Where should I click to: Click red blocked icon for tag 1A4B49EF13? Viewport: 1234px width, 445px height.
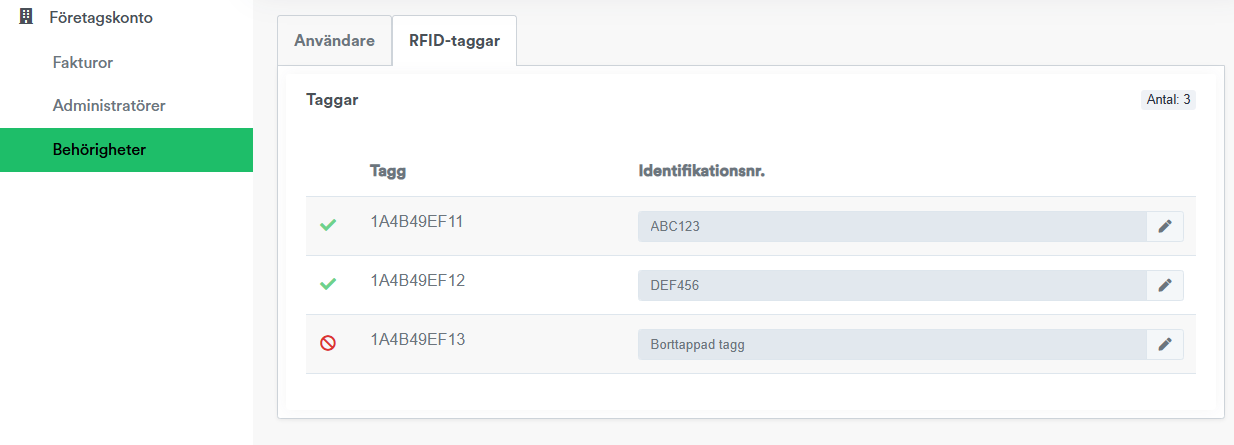click(328, 343)
